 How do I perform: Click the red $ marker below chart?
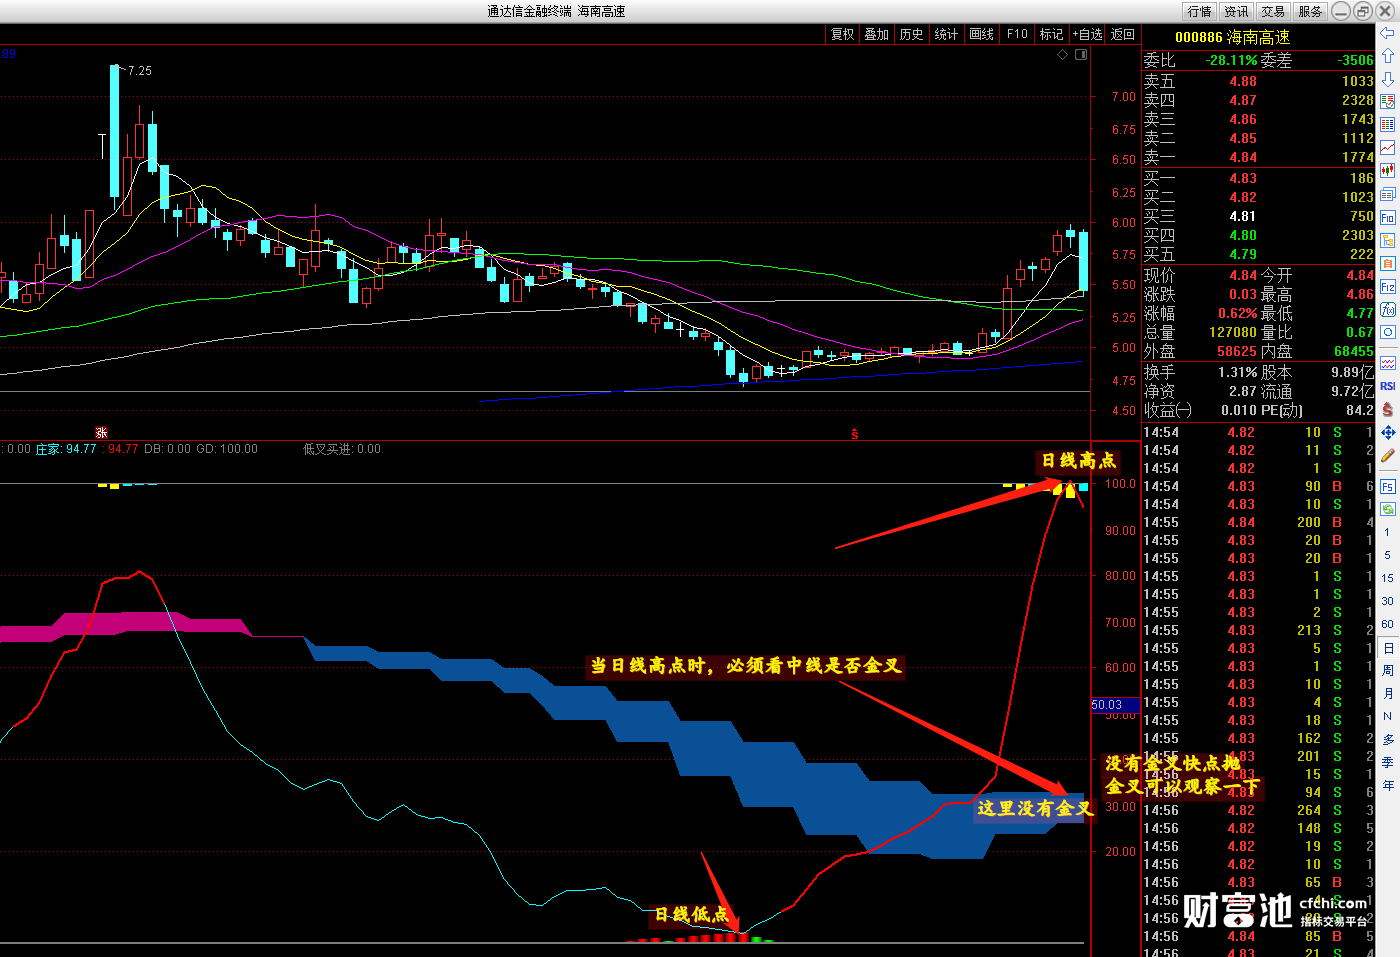[854, 434]
